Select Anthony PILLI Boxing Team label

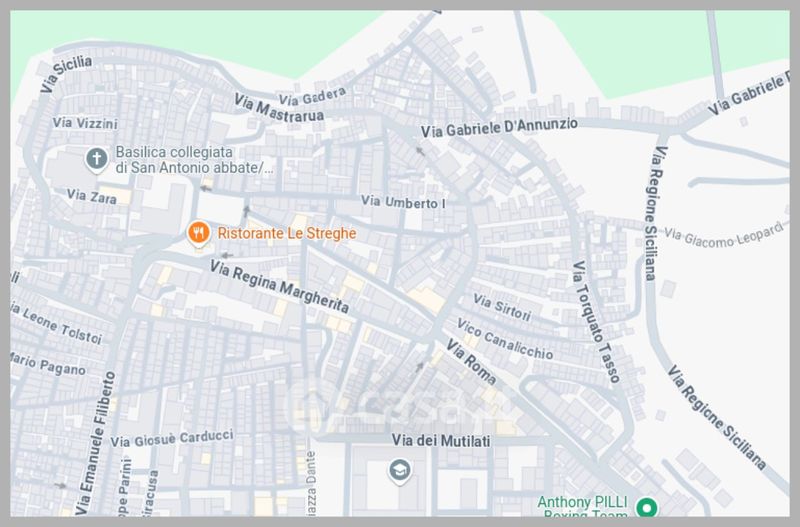583,507
